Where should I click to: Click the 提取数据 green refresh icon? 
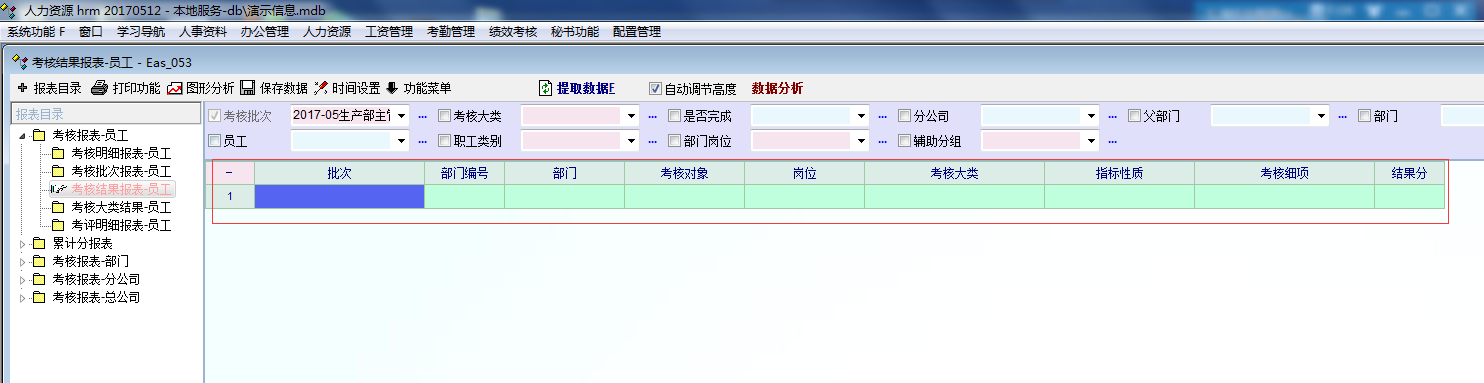tap(546, 88)
